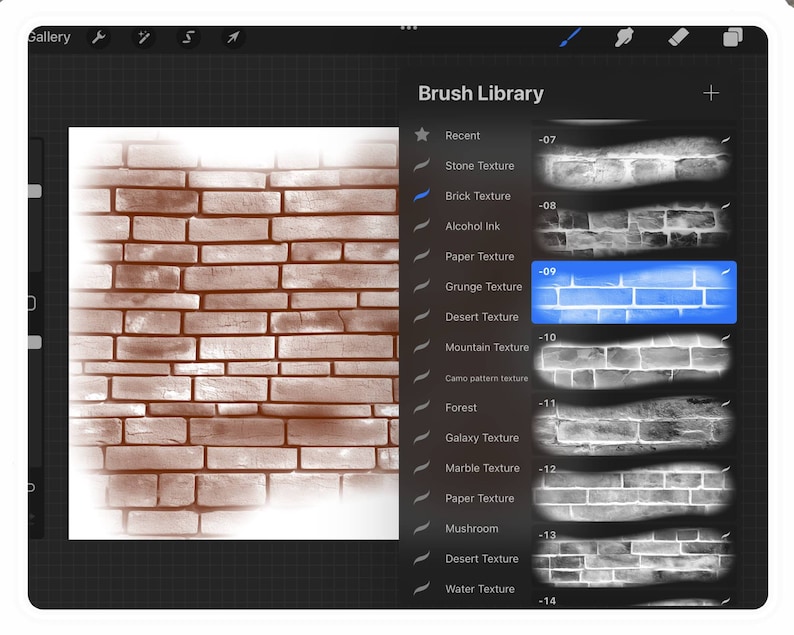Click the blue brush icon beside Brick Texture
The height and width of the screenshot is (635, 794).
tap(422, 195)
